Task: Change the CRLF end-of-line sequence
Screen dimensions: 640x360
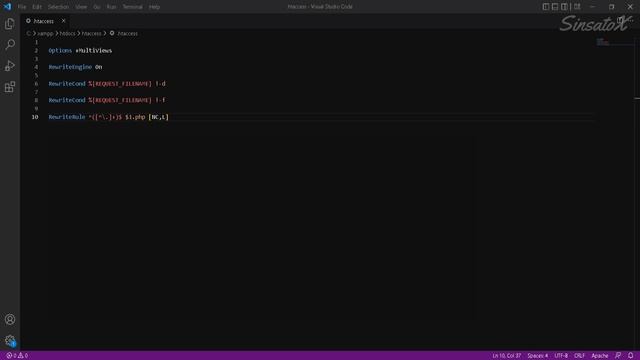Action: tap(579, 356)
